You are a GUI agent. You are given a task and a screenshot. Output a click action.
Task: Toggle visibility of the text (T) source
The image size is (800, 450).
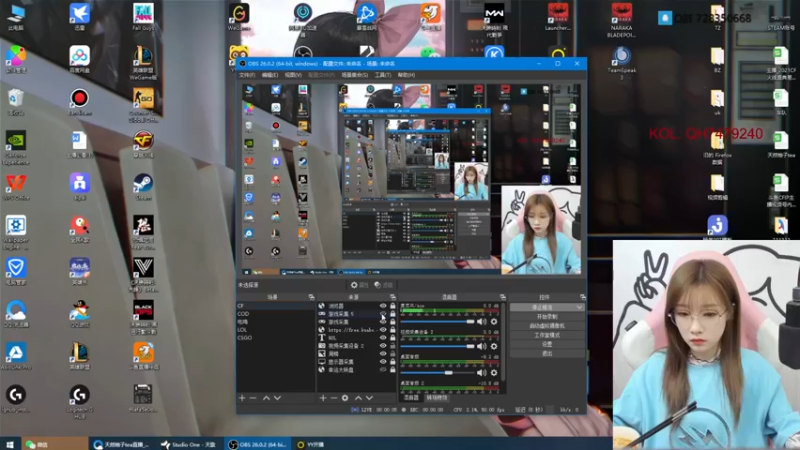[x=383, y=338]
